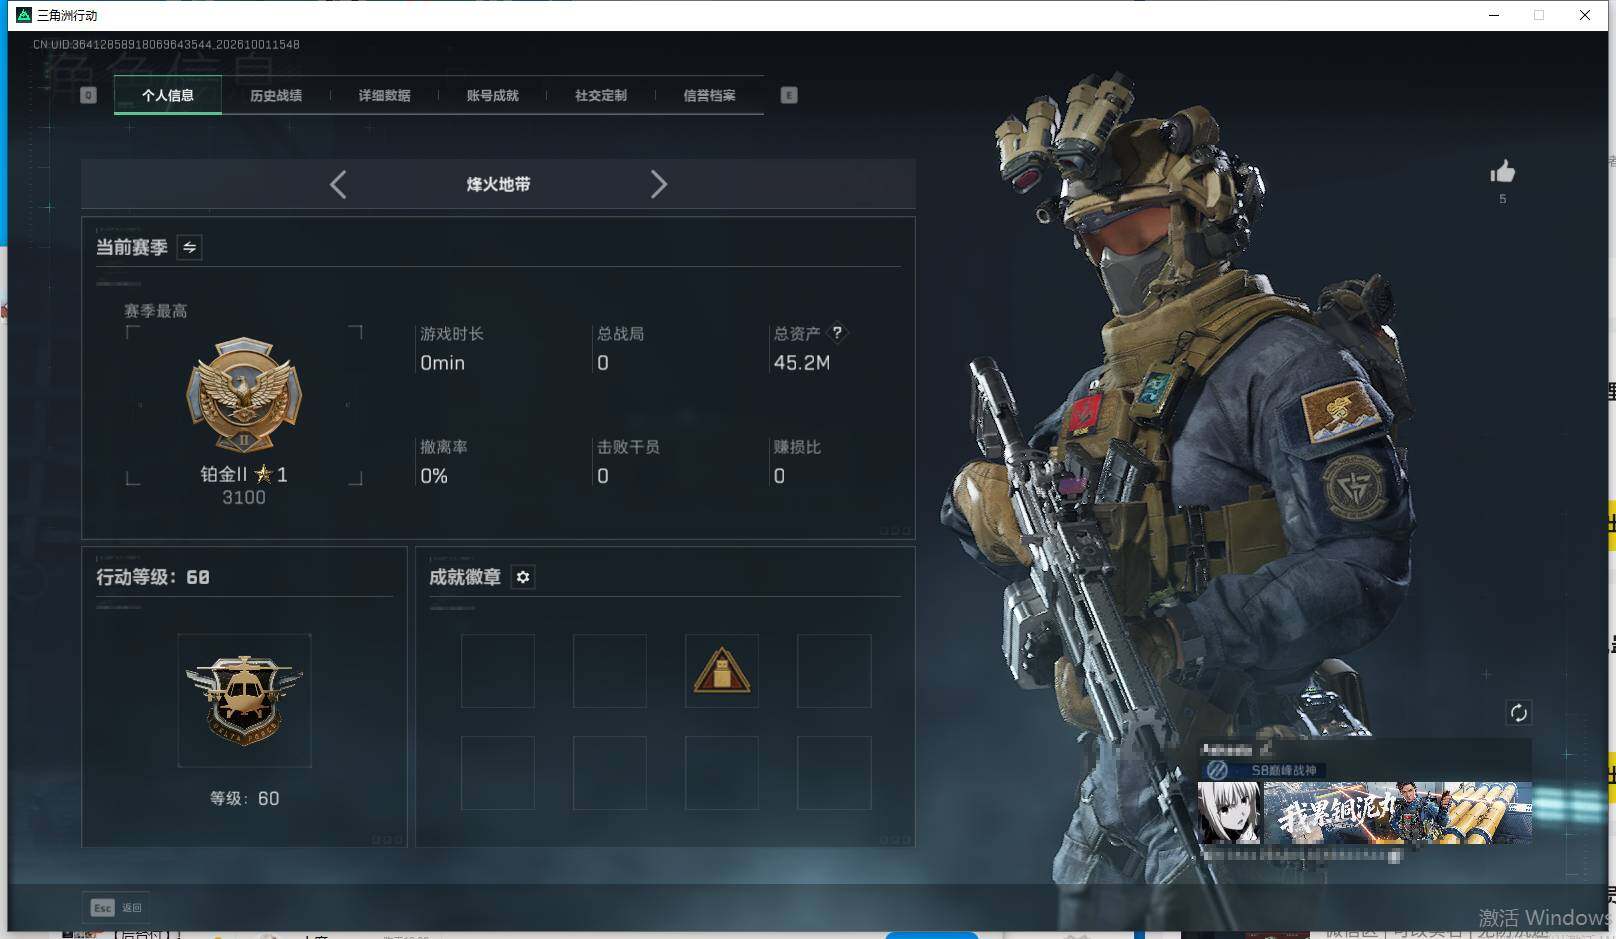The image size is (1616, 939).
Task: Select the 账号成就 tab
Action: point(492,96)
